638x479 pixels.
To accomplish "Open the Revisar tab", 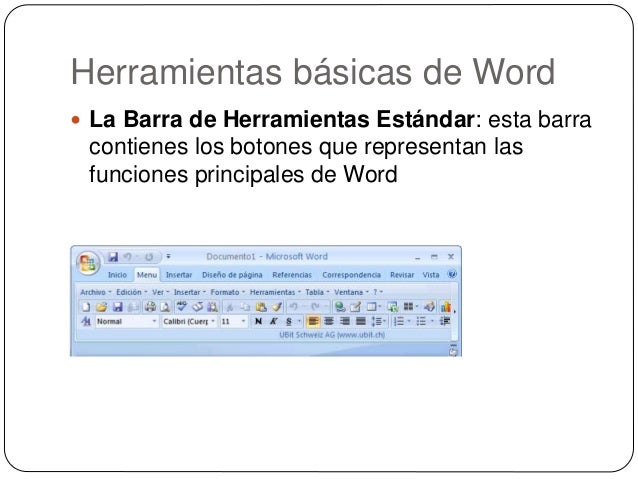I will (402, 275).
